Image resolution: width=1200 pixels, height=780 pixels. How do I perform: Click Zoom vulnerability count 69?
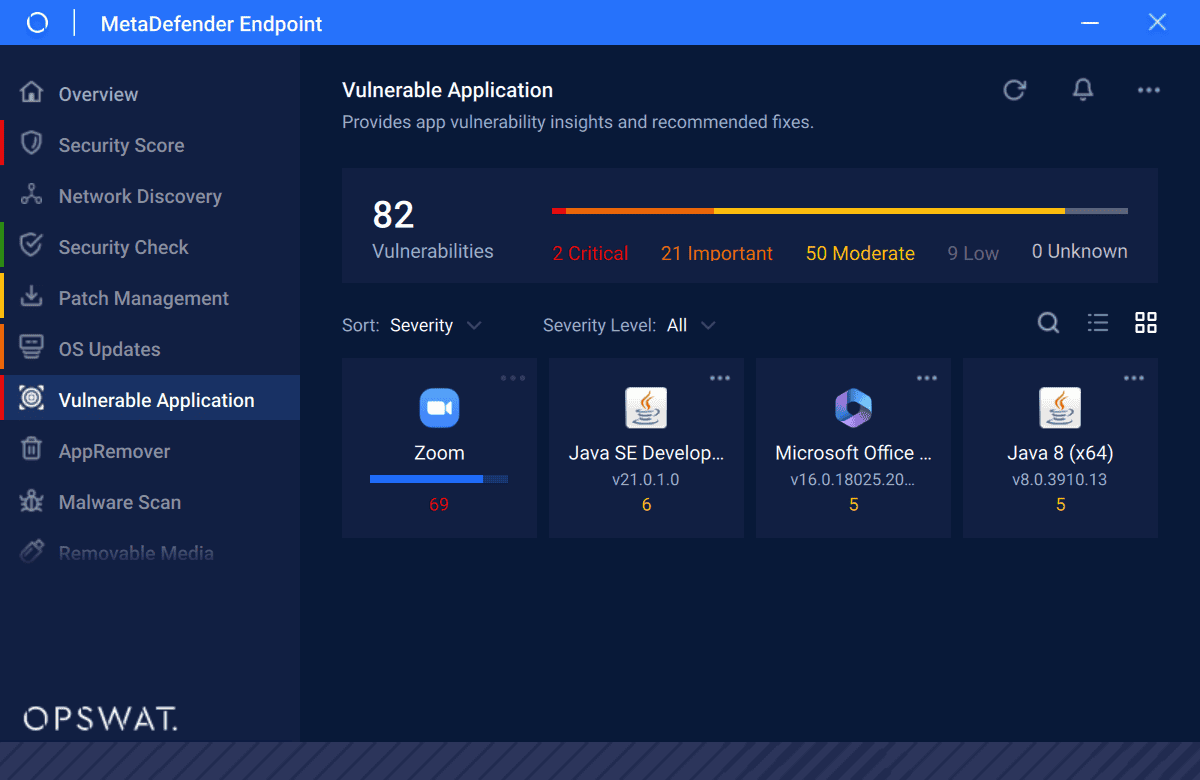(x=439, y=505)
